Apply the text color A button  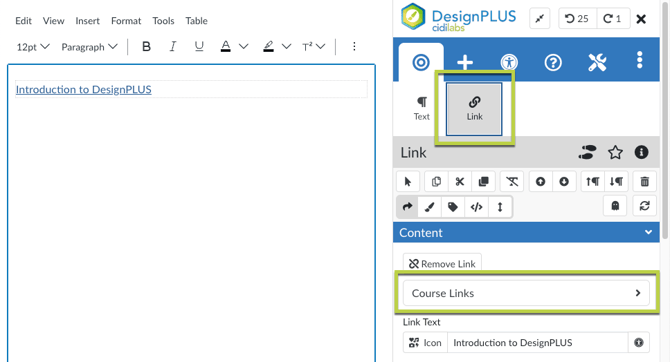click(226, 47)
